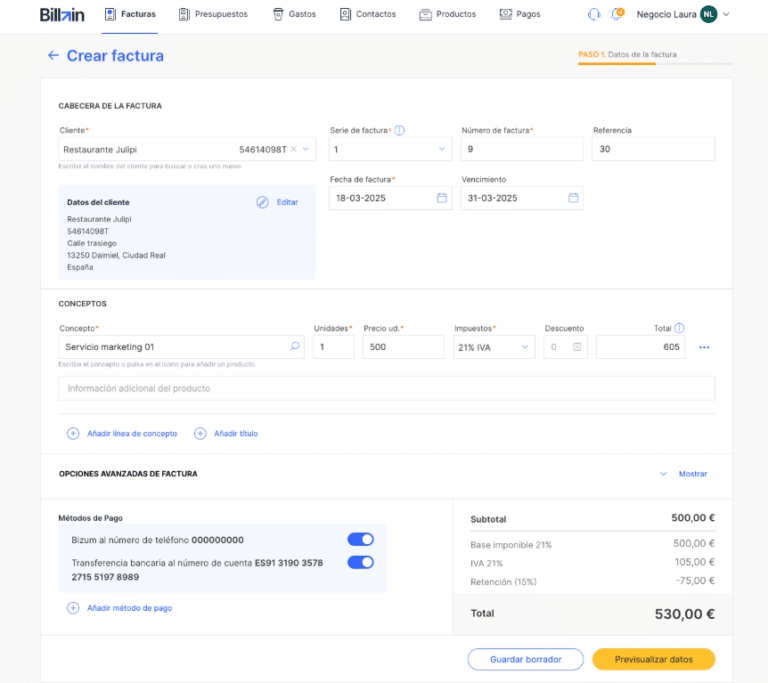Open the Vencimiento calendar picker
Image resolution: width=768 pixels, height=683 pixels.
573,198
